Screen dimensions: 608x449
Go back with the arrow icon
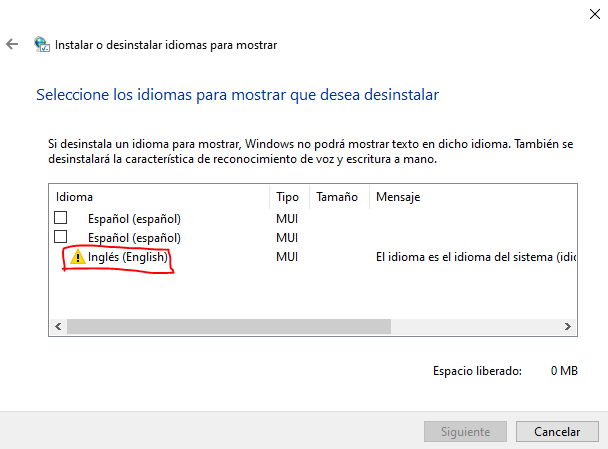12,44
